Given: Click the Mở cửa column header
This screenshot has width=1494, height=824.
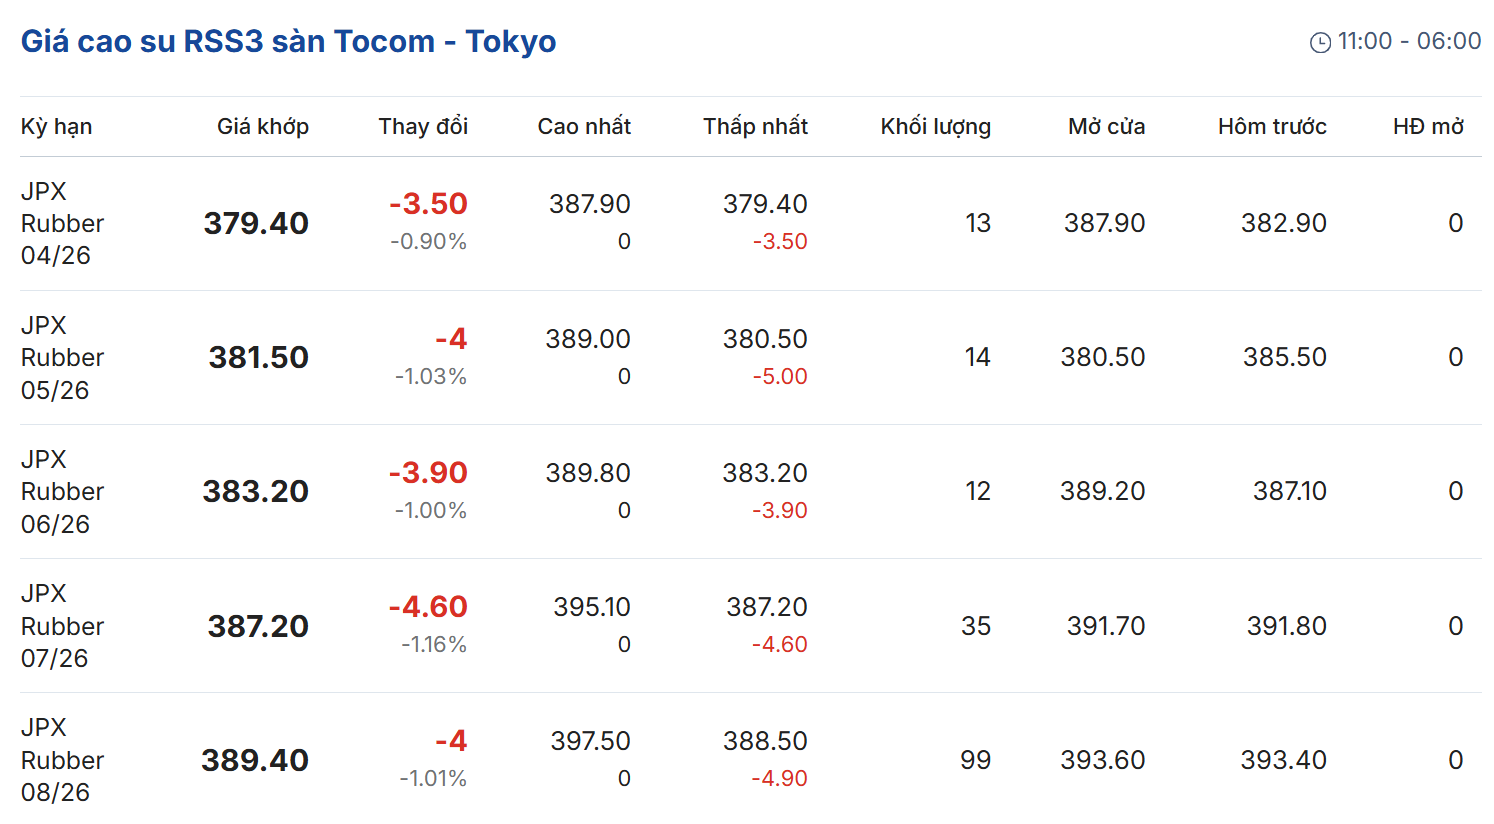Looking at the screenshot, I should click(1106, 126).
